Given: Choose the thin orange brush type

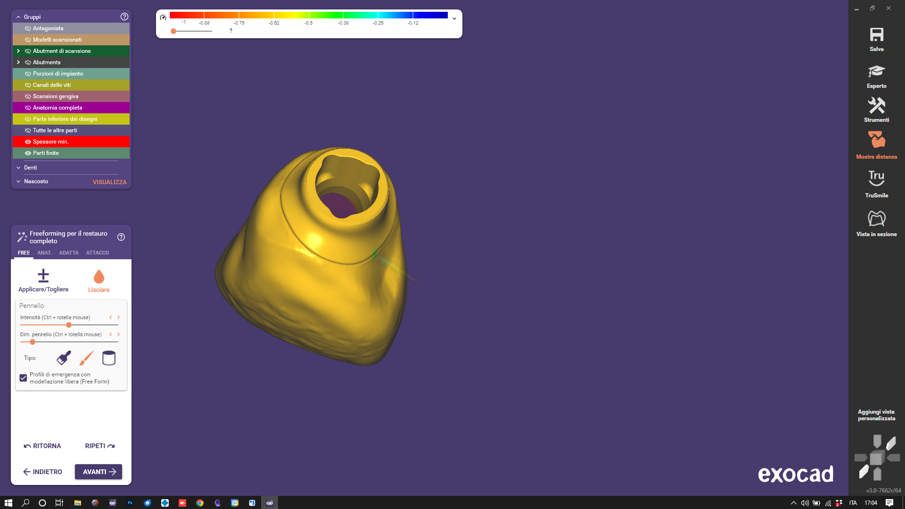Looking at the screenshot, I should coord(86,358).
